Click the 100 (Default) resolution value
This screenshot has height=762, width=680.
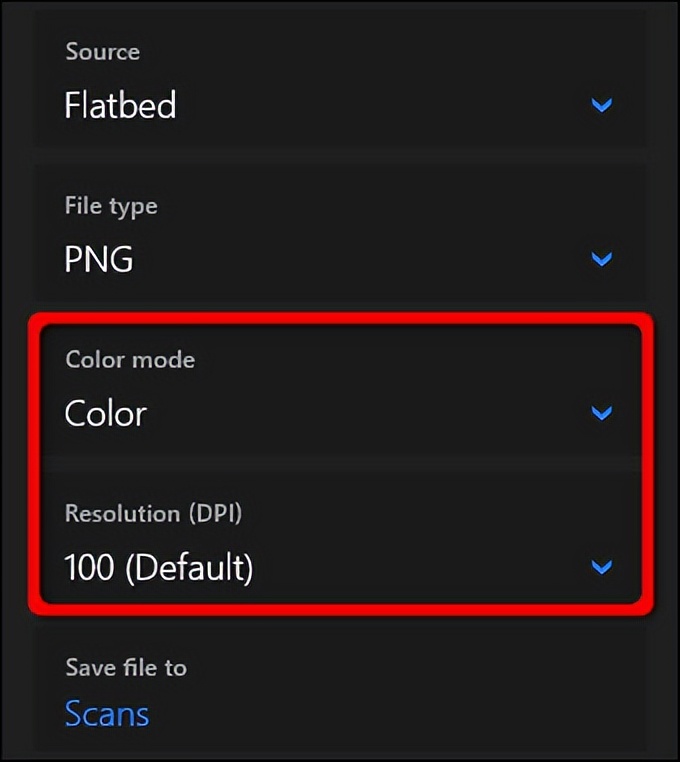(x=158, y=568)
